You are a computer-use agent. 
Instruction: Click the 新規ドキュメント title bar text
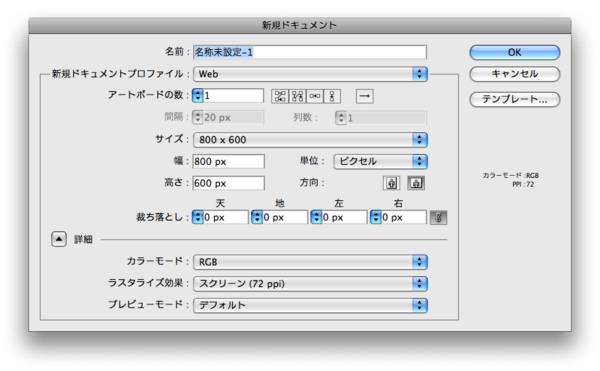coord(299,25)
